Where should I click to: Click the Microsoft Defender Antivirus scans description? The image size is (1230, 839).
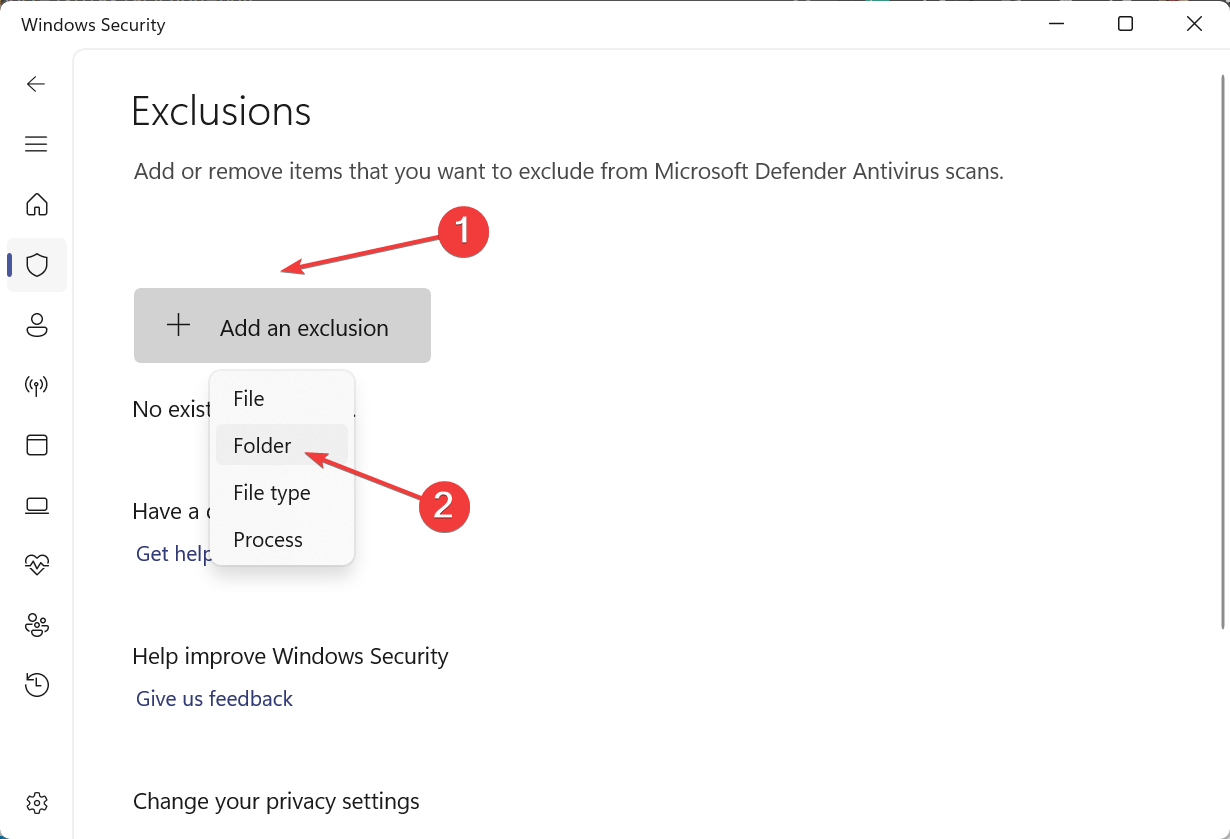569,171
